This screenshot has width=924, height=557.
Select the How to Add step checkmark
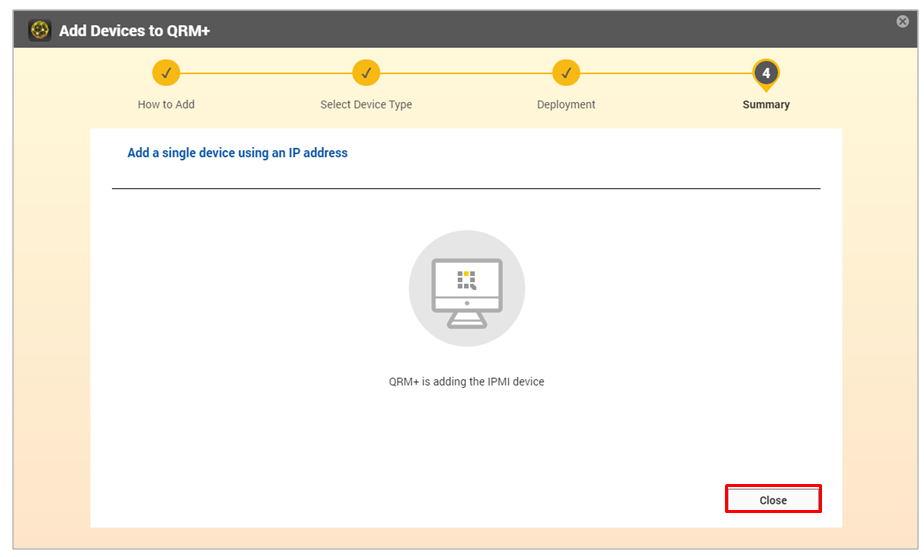click(x=166, y=73)
